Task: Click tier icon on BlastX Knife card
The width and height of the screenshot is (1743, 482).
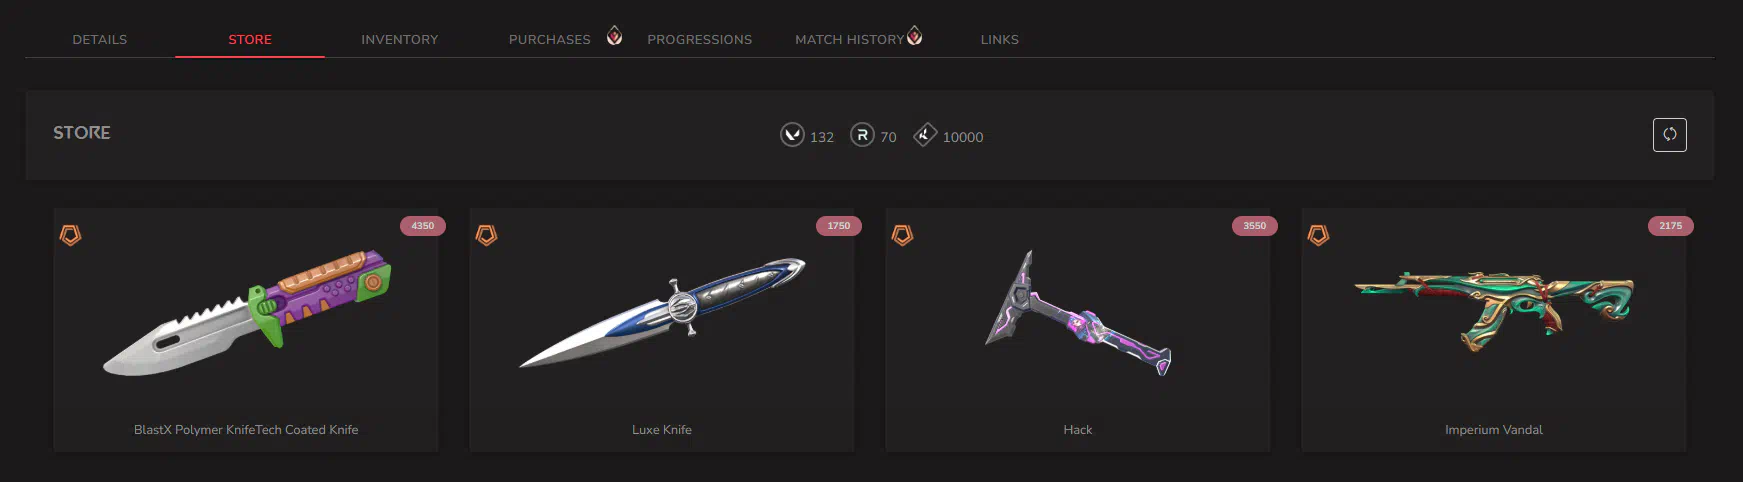Action: coord(70,235)
